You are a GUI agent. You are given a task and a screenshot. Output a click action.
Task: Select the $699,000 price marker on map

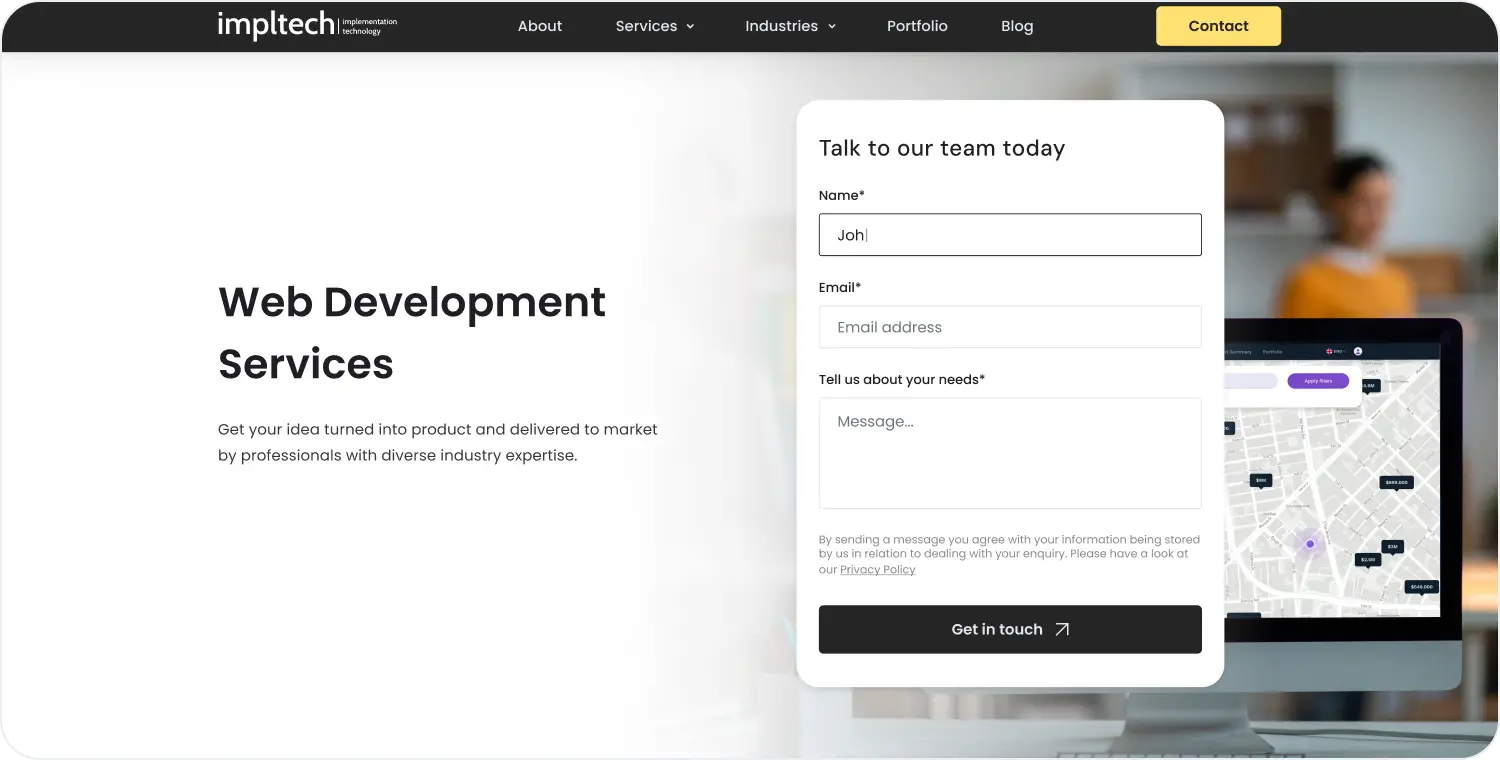(1395, 482)
